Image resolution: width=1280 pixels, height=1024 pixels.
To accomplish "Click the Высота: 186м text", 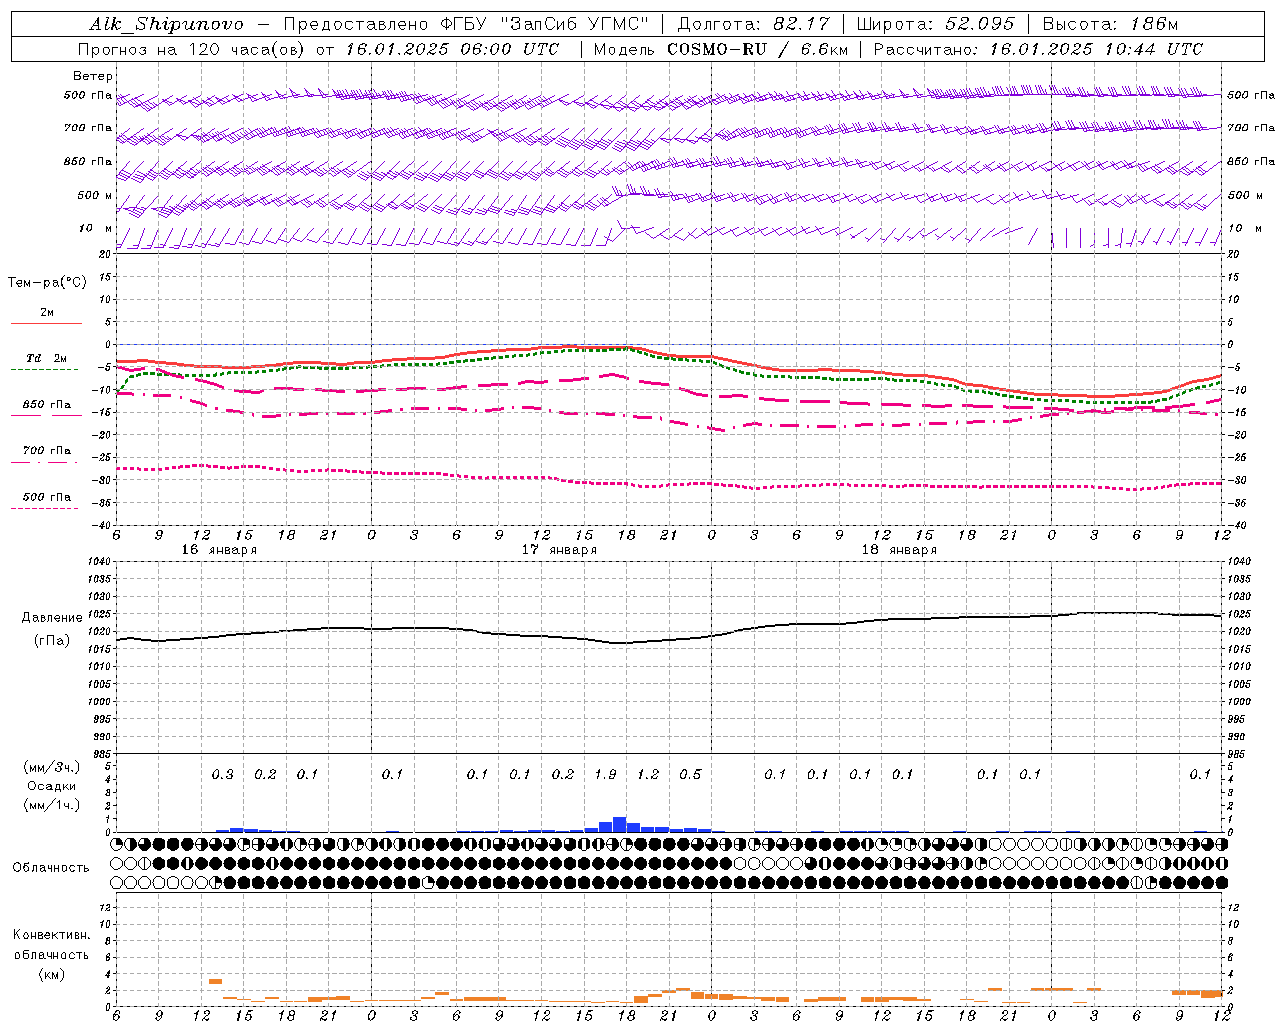I will coord(1110,24).
